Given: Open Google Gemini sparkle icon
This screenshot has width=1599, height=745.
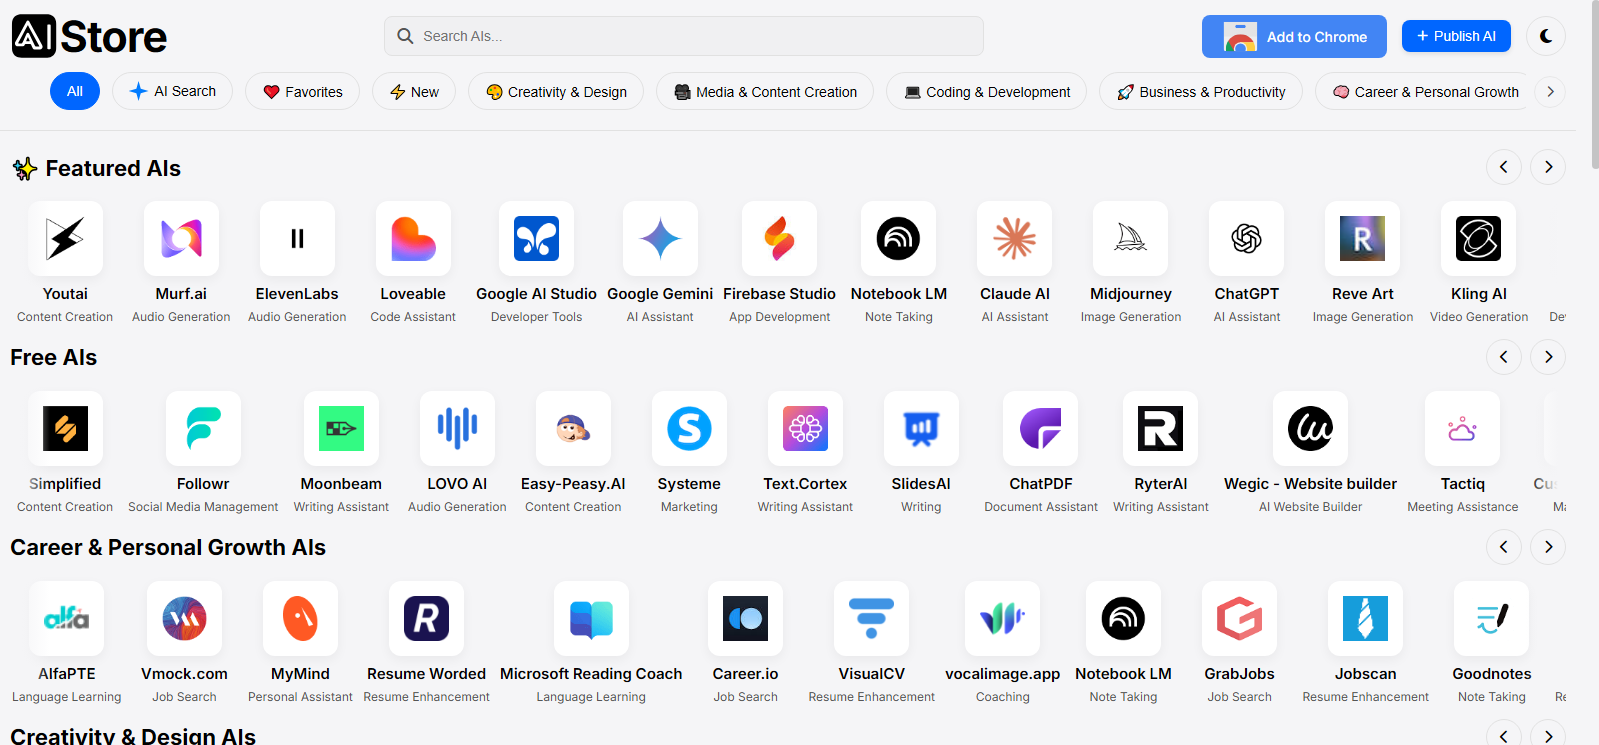Looking at the screenshot, I should pos(660,238).
